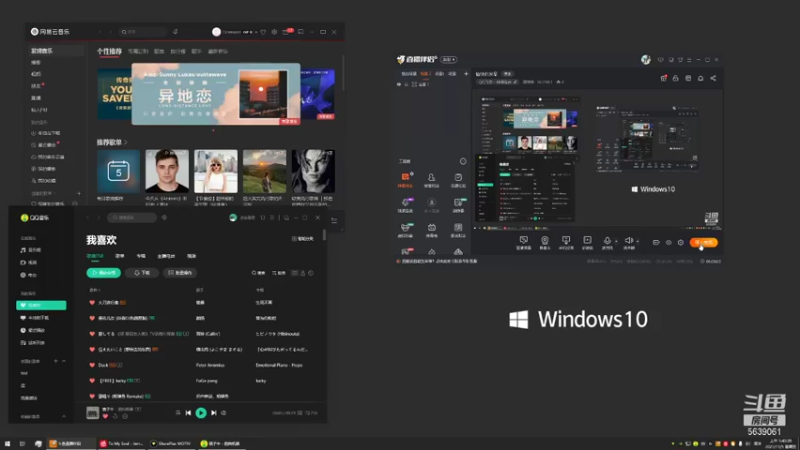
Task: Open the daily recommendation calendar playlist
Action: click(x=118, y=171)
